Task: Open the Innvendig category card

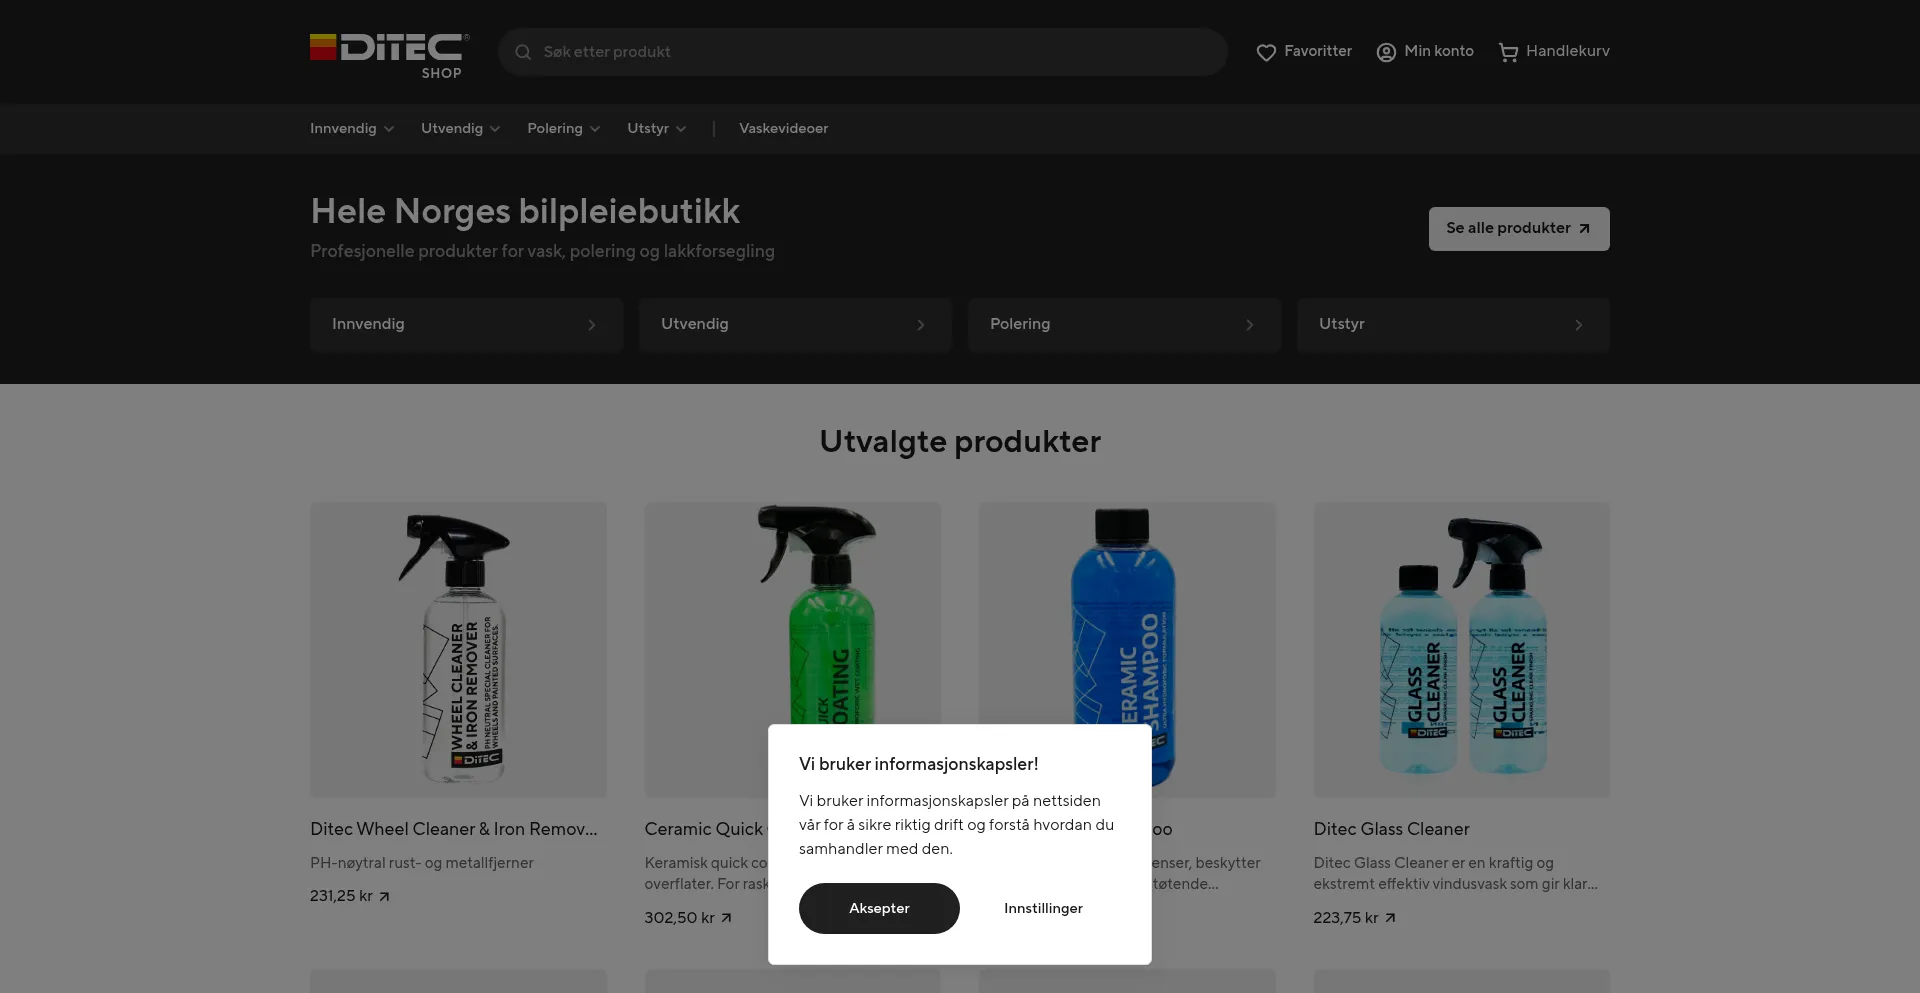Action: point(466,325)
